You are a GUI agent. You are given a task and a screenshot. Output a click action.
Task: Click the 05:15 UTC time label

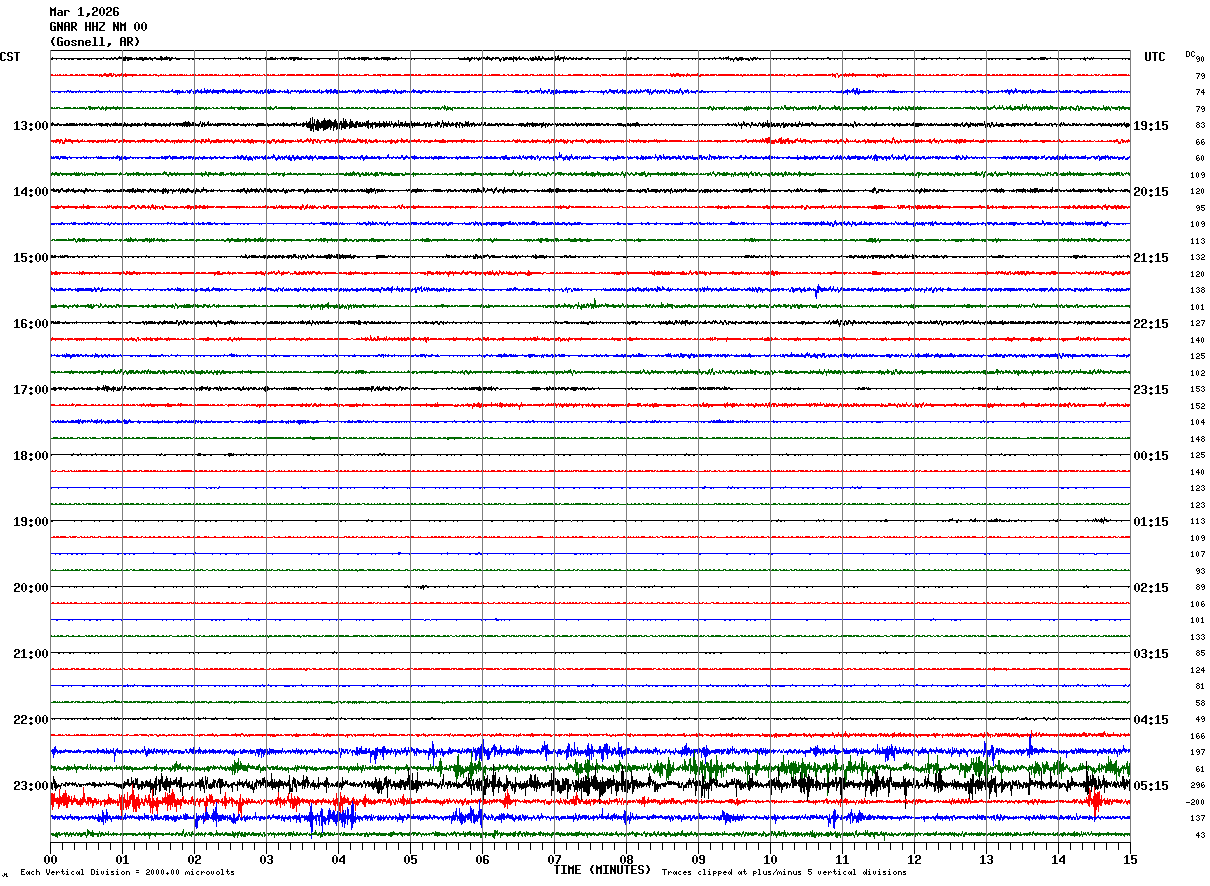pos(1150,786)
